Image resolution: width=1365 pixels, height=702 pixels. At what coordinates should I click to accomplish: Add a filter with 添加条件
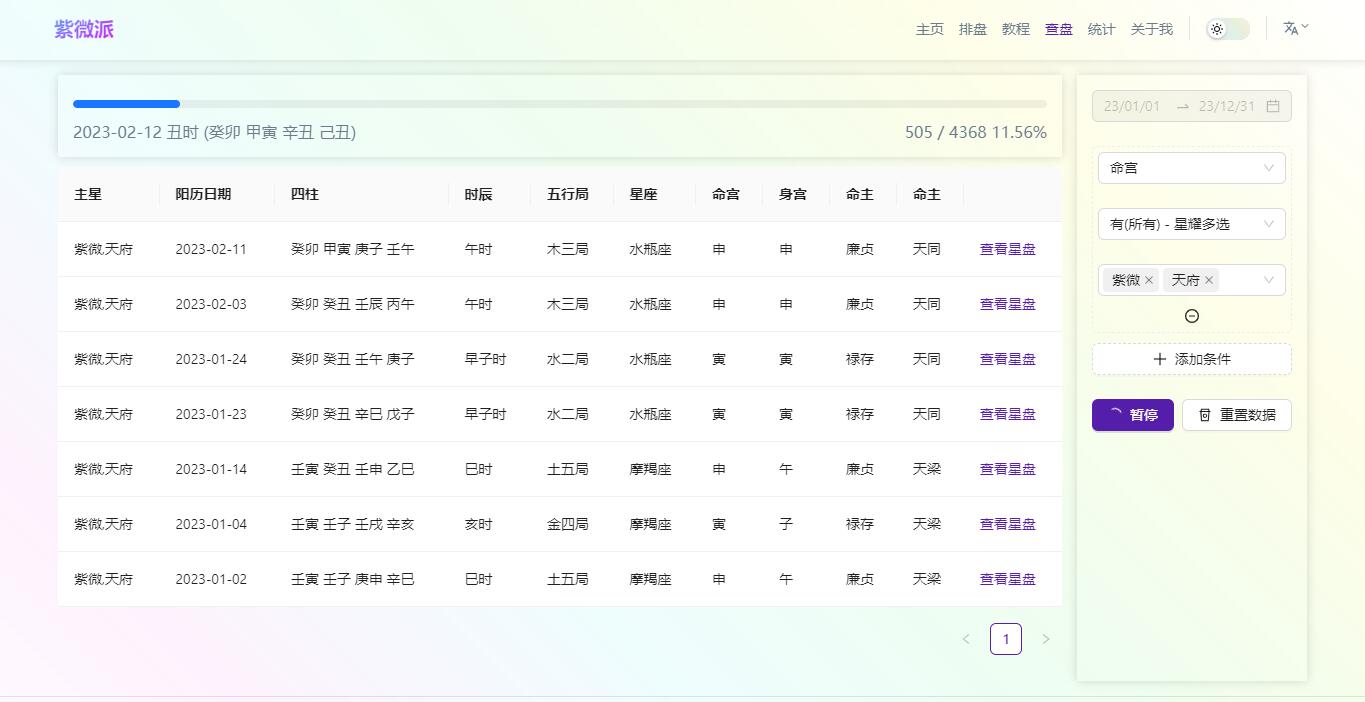tap(1191, 359)
